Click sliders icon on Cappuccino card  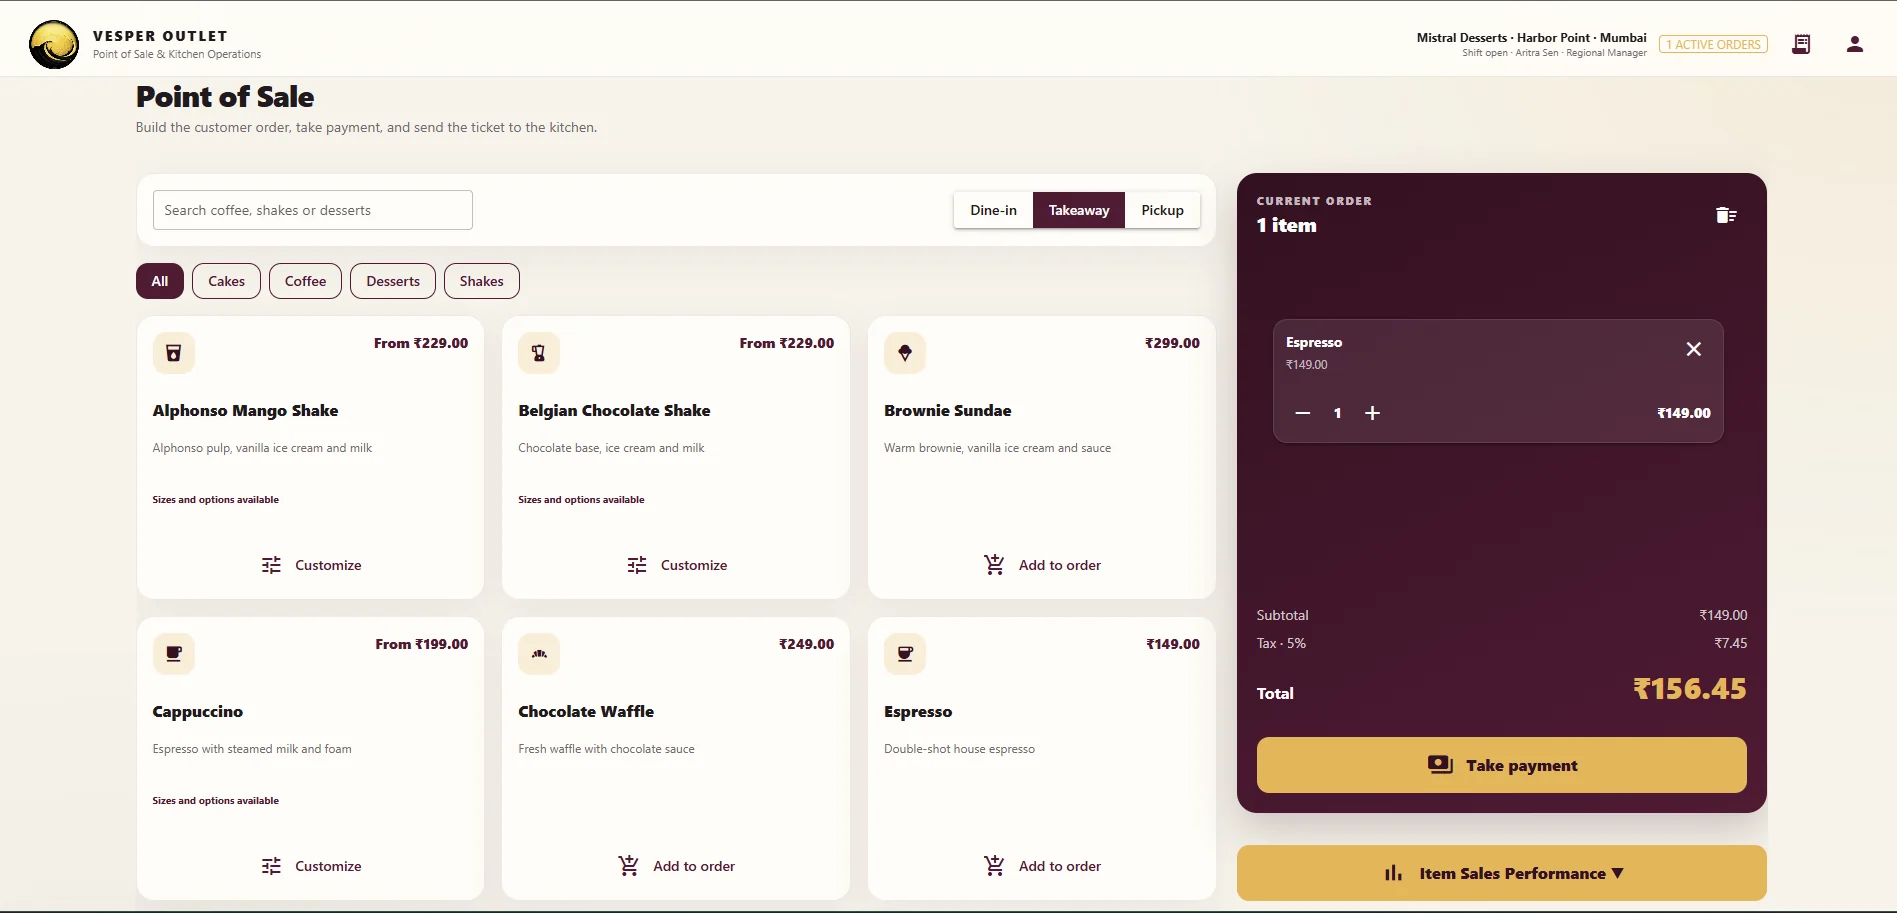coord(271,866)
